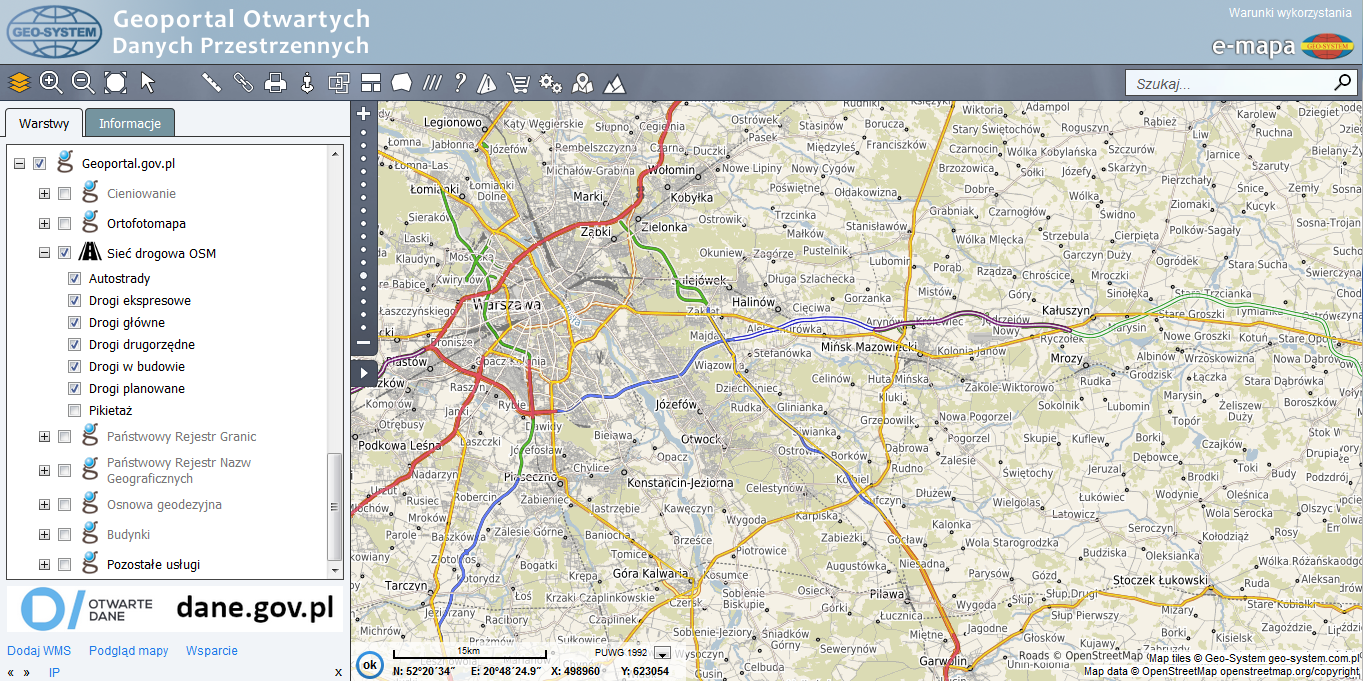Open the Wsparcie link
This screenshot has height=681, width=1363.
[212, 651]
